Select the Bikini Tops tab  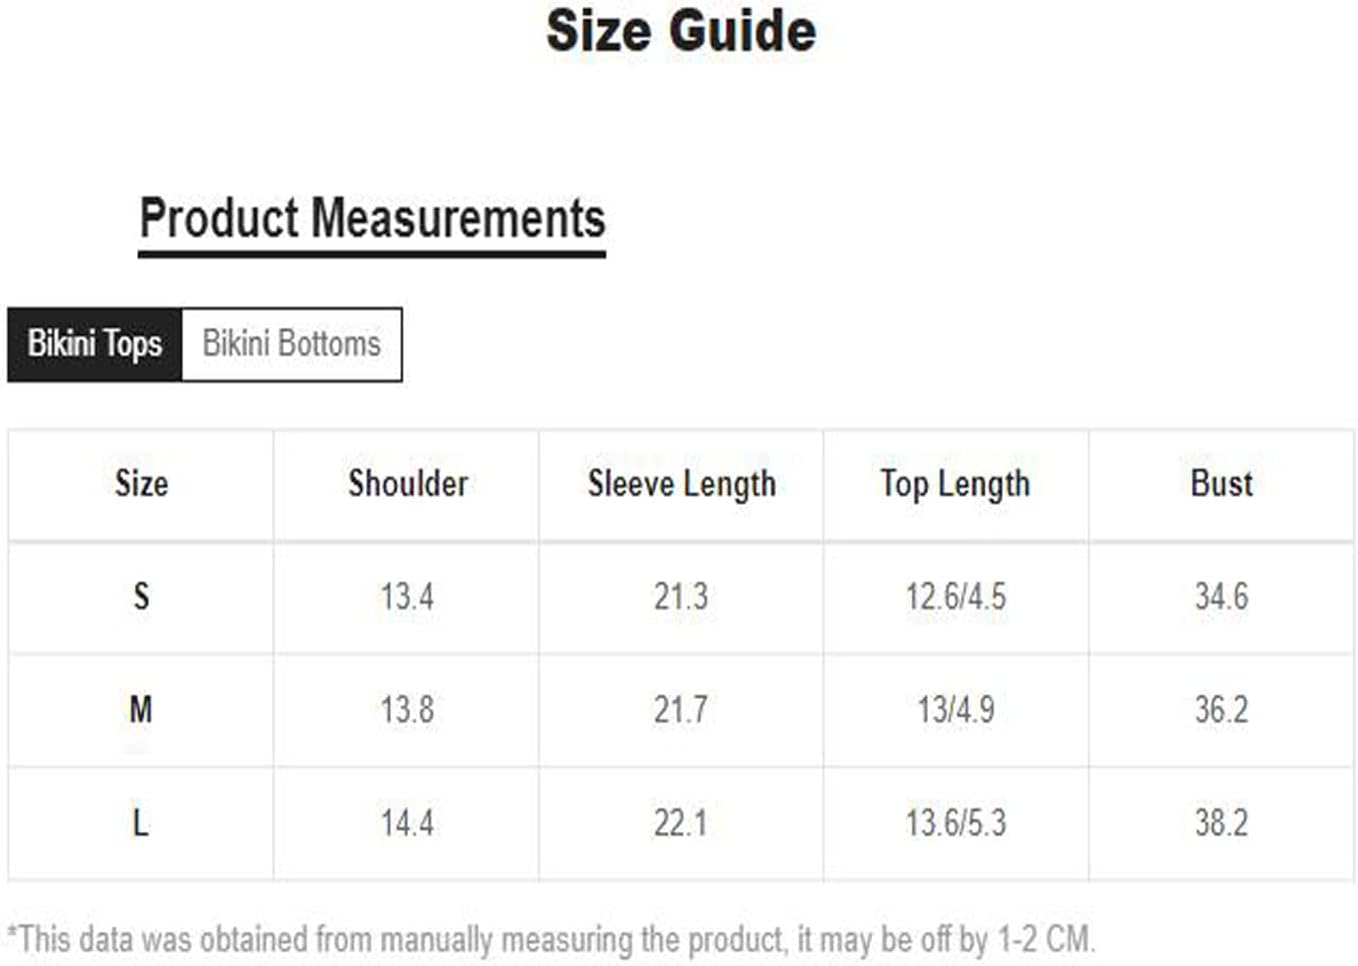click(95, 344)
